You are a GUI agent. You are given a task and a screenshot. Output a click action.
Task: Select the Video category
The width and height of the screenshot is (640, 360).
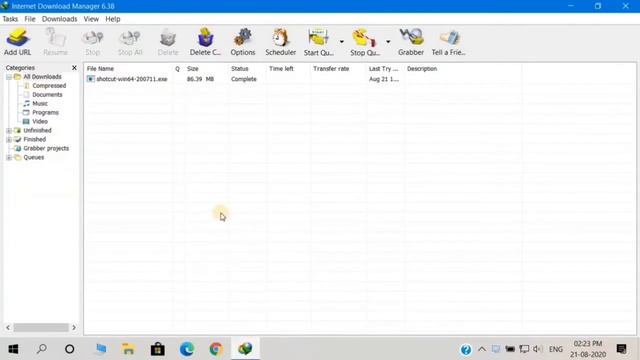pos(40,122)
